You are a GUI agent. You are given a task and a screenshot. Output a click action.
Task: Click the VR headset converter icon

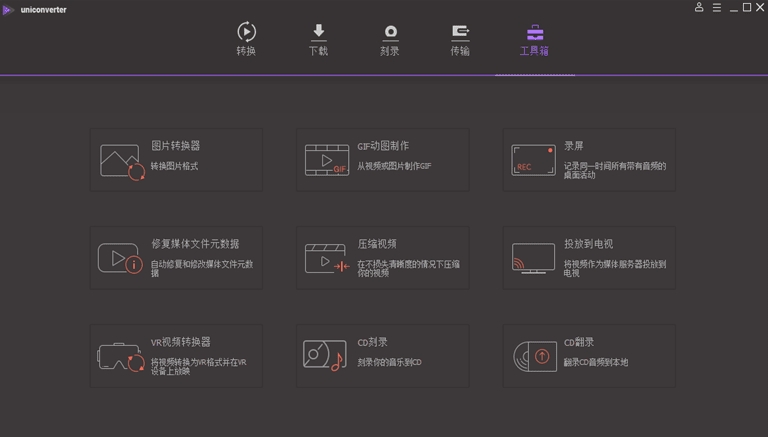pyautogui.click(x=121, y=357)
